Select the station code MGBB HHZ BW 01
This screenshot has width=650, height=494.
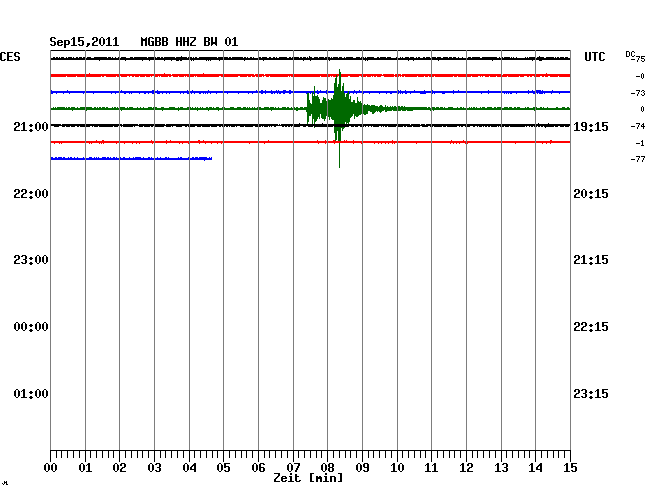tap(189, 42)
